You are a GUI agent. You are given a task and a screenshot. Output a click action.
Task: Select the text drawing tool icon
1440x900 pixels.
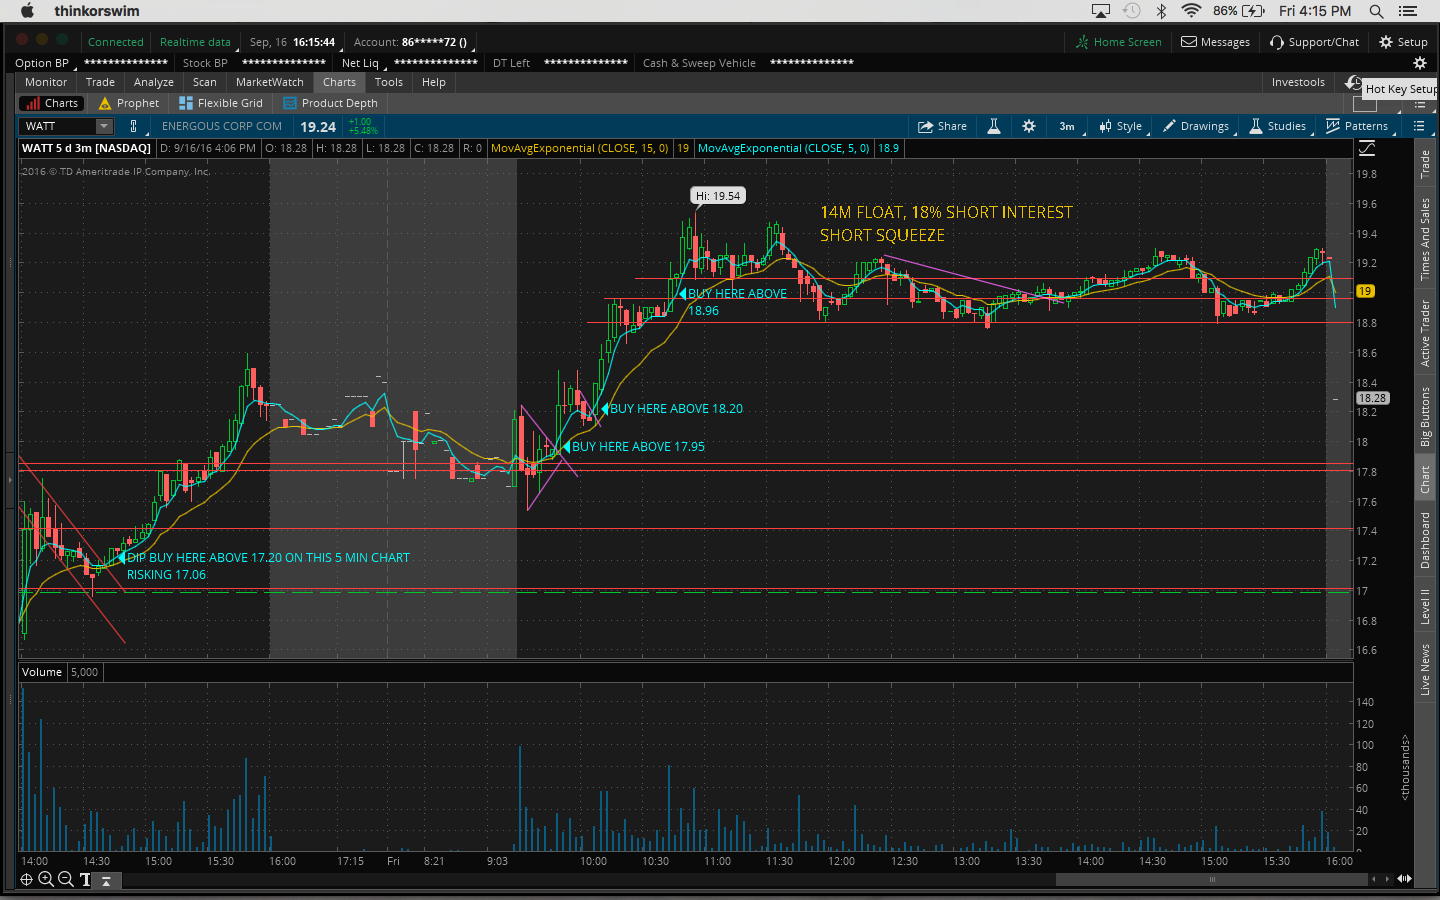[x=85, y=880]
